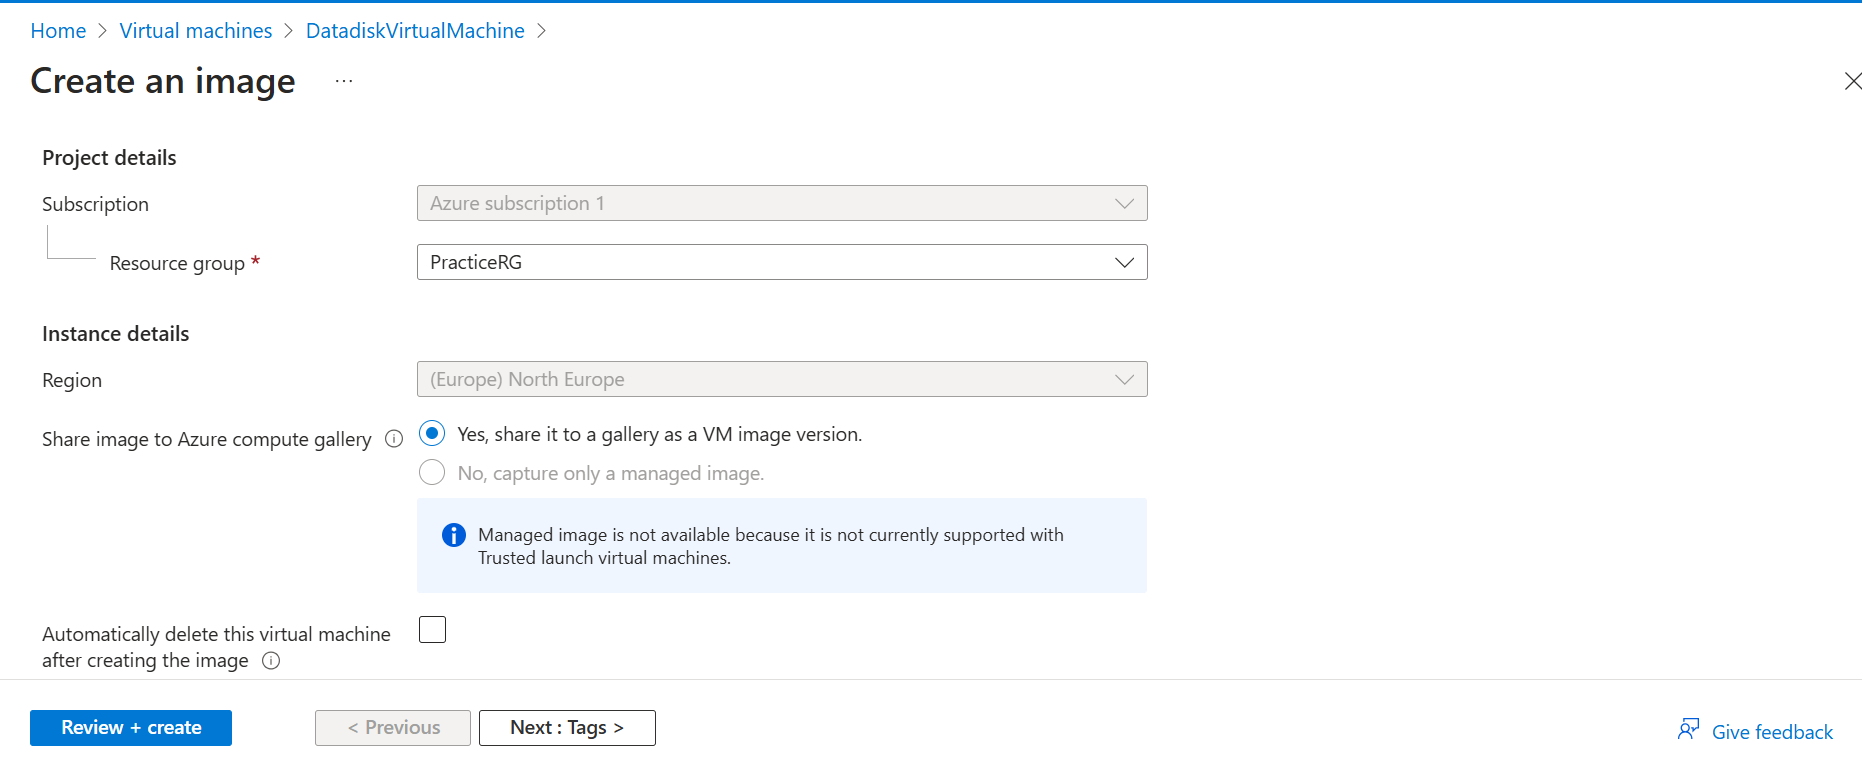This screenshot has width=1862, height=767.
Task: Open the Resource group PracticeRG dropdown
Action: pos(782,262)
